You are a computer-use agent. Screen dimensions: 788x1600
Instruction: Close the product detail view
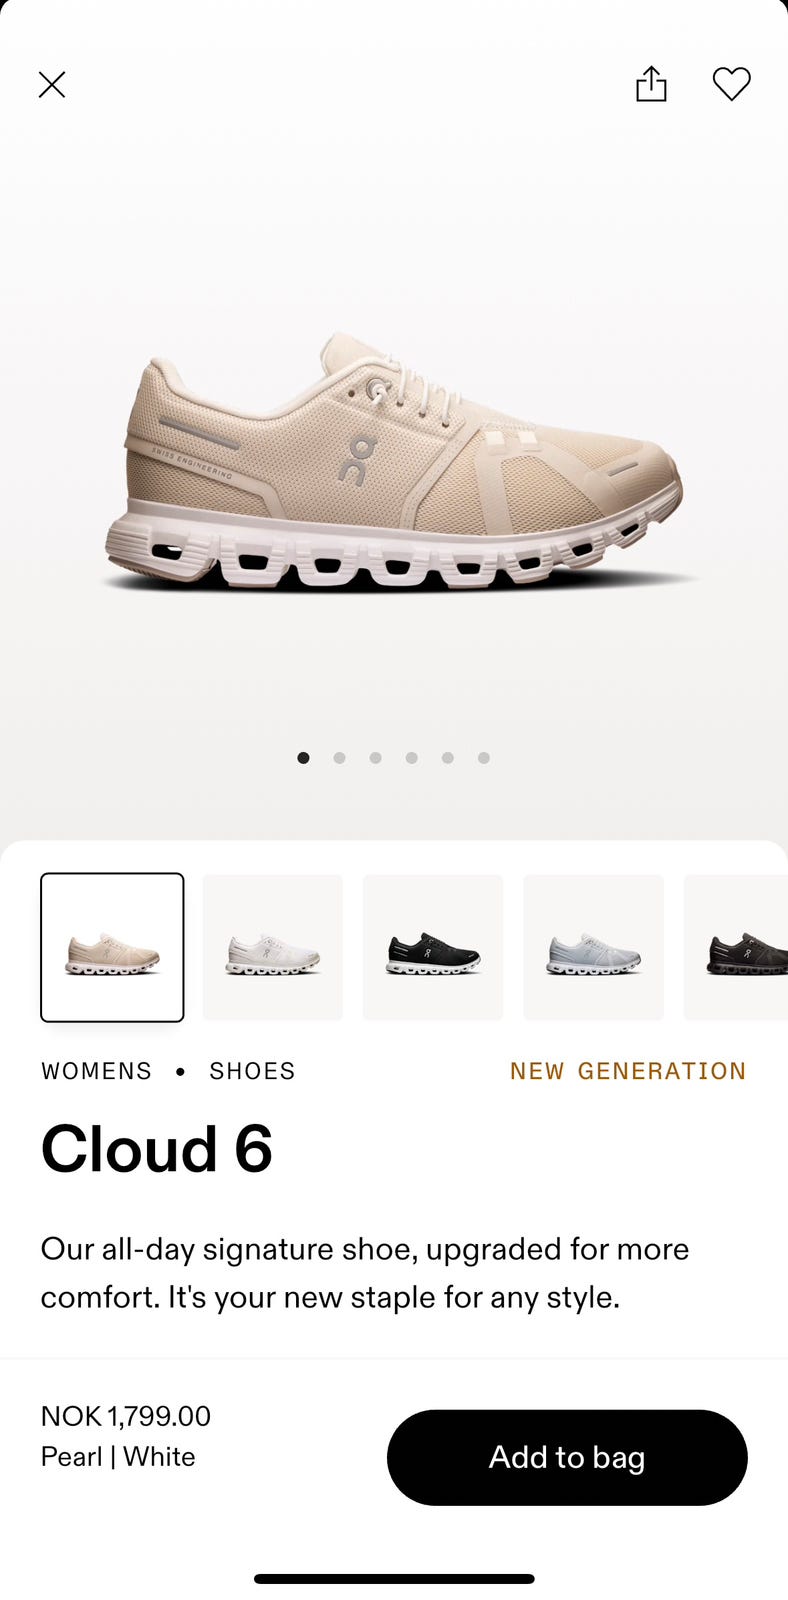[x=52, y=85]
